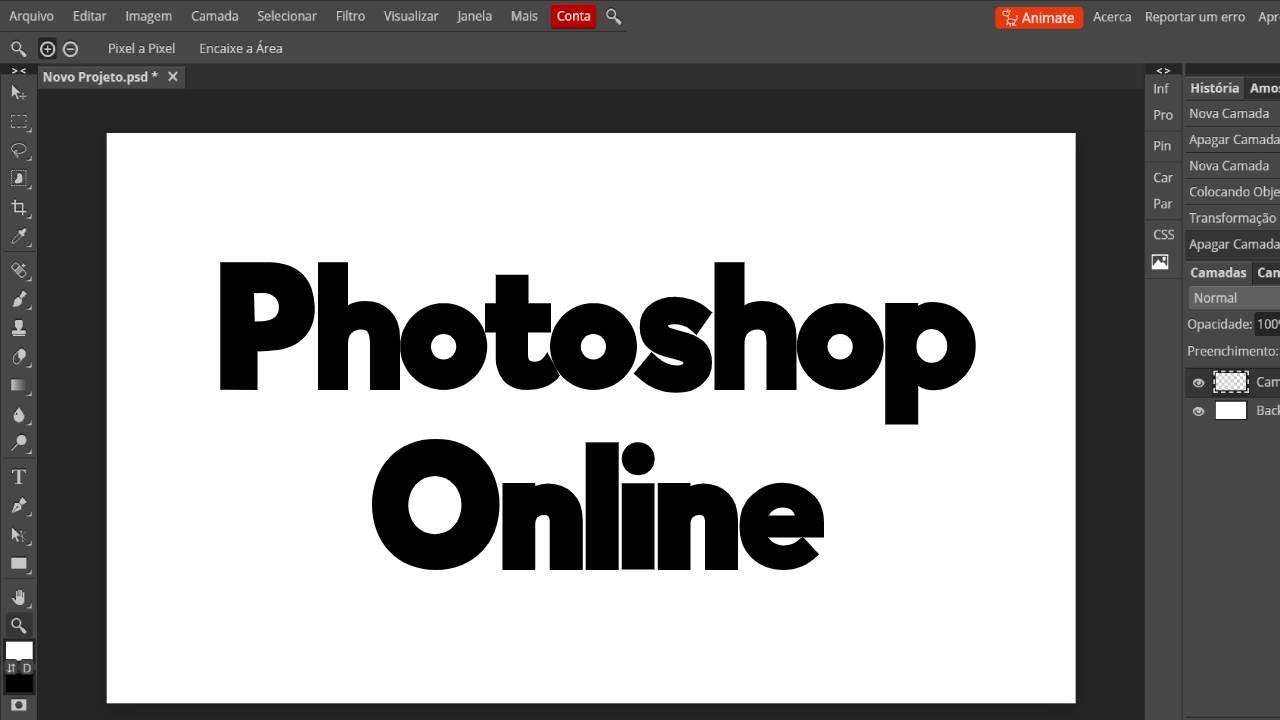Reset to default colors with D icon
Viewport: 1280px width, 720px height.
(x=27, y=668)
